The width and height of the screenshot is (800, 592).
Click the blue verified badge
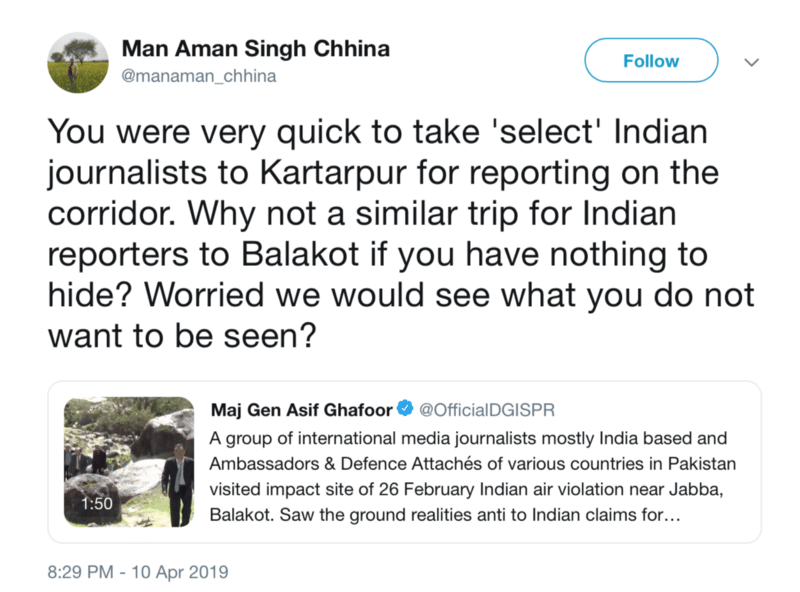(x=405, y=408)
